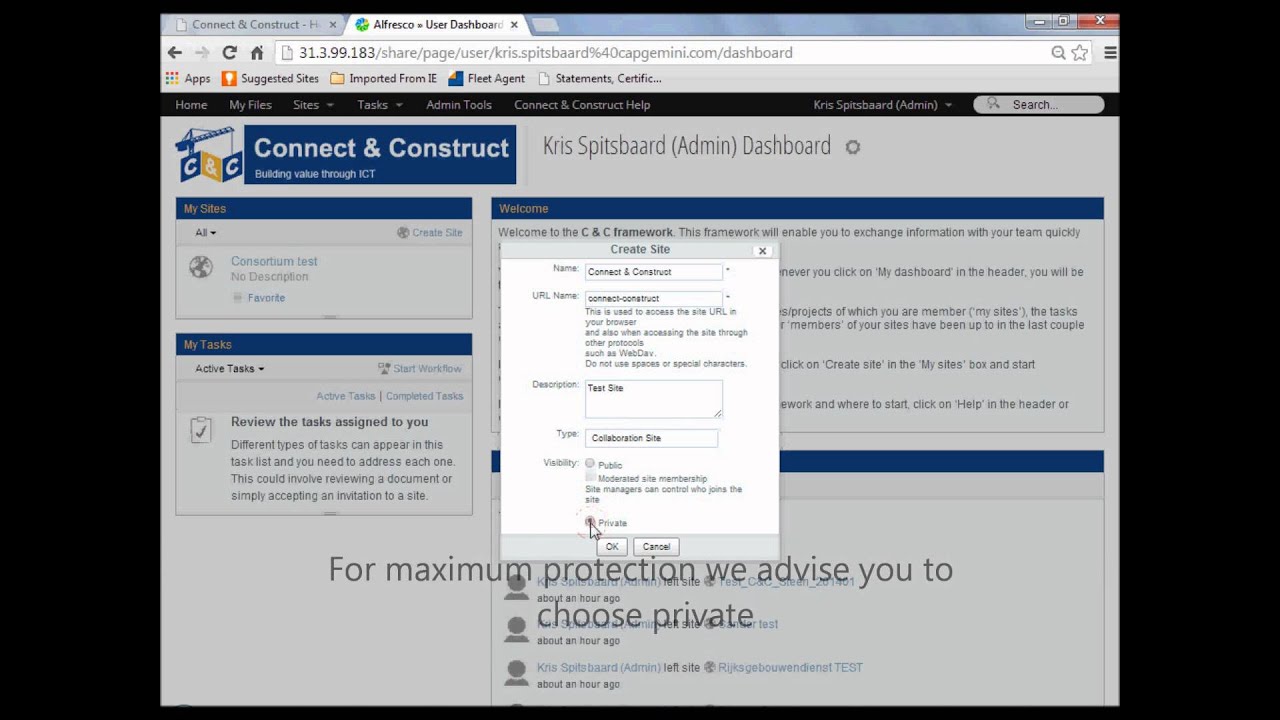Click the Start Workflow link

427,369
